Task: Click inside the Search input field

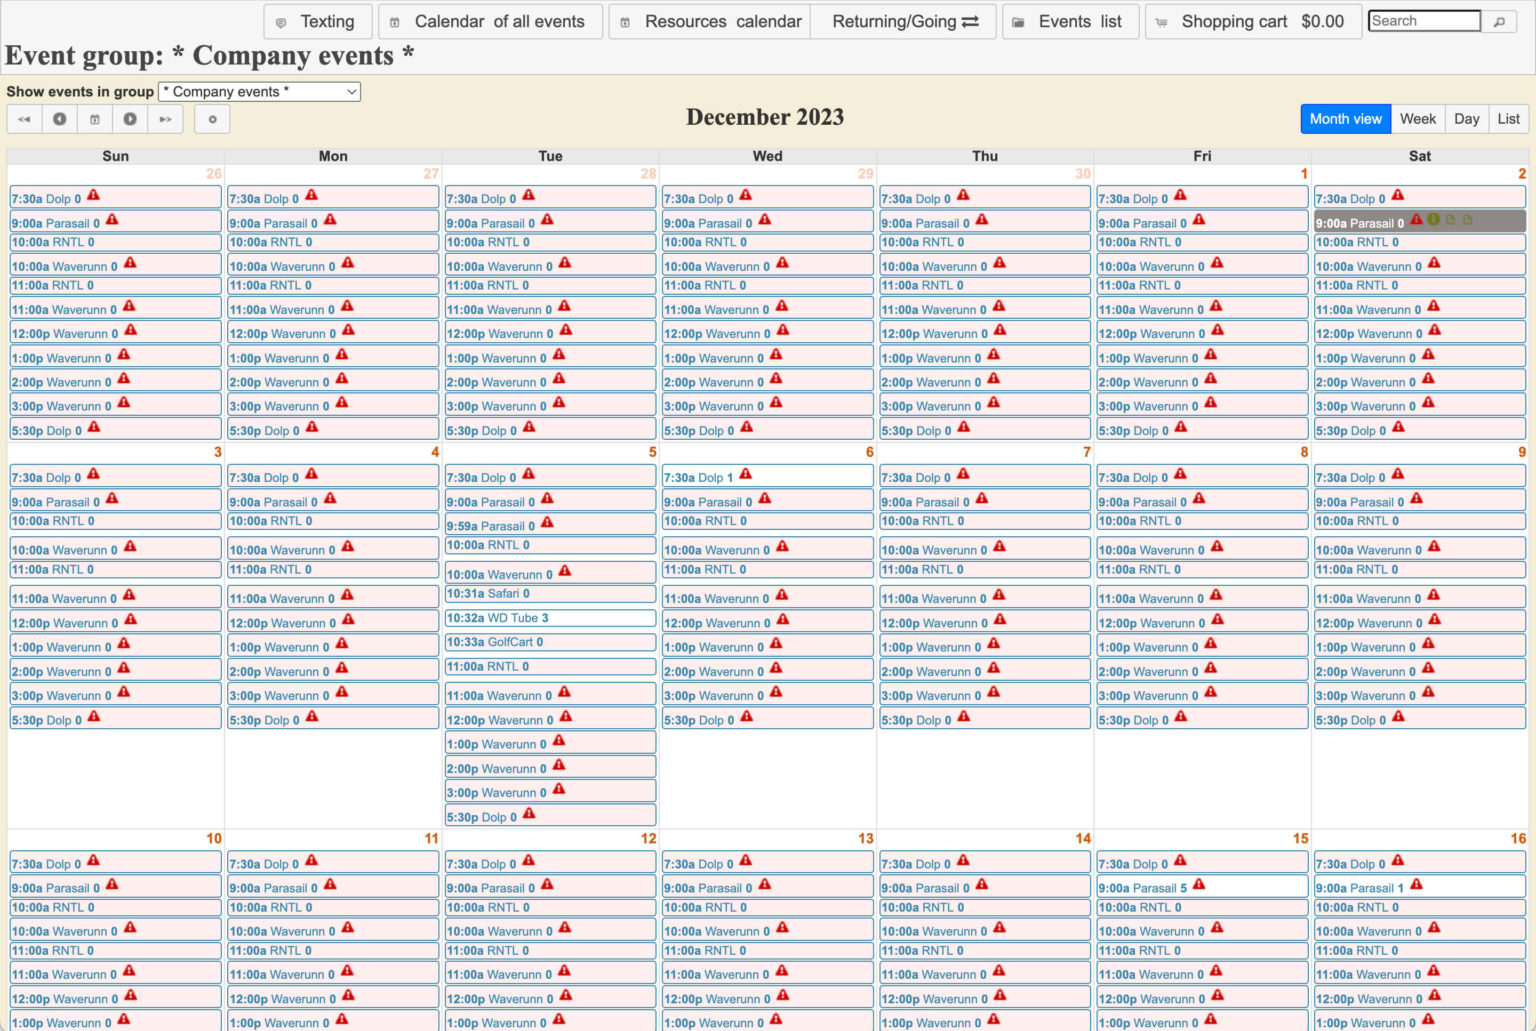Action: pos(1424,20)
